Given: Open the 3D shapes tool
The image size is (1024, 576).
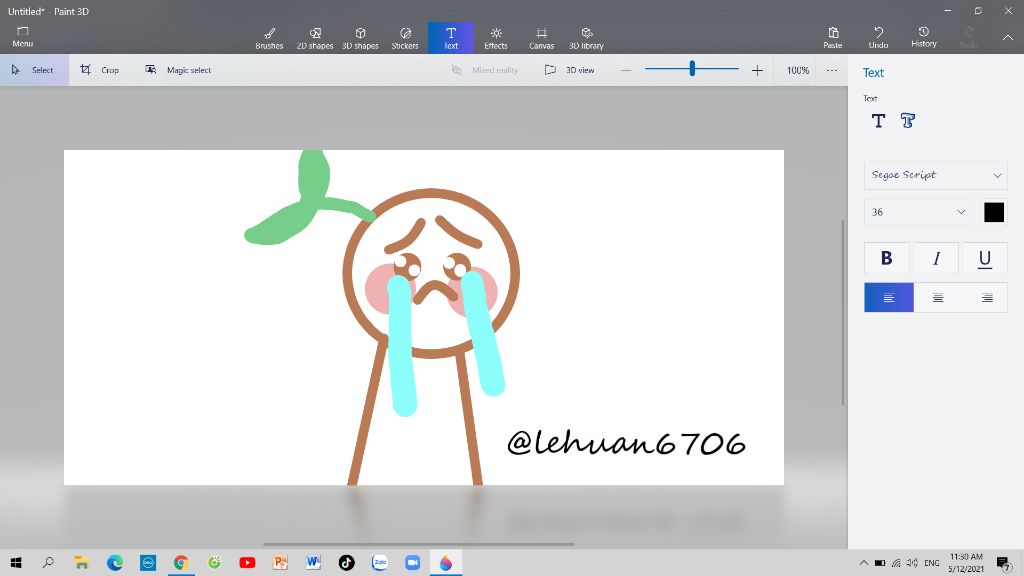Looking at the screenshot, I should (360, 38).
